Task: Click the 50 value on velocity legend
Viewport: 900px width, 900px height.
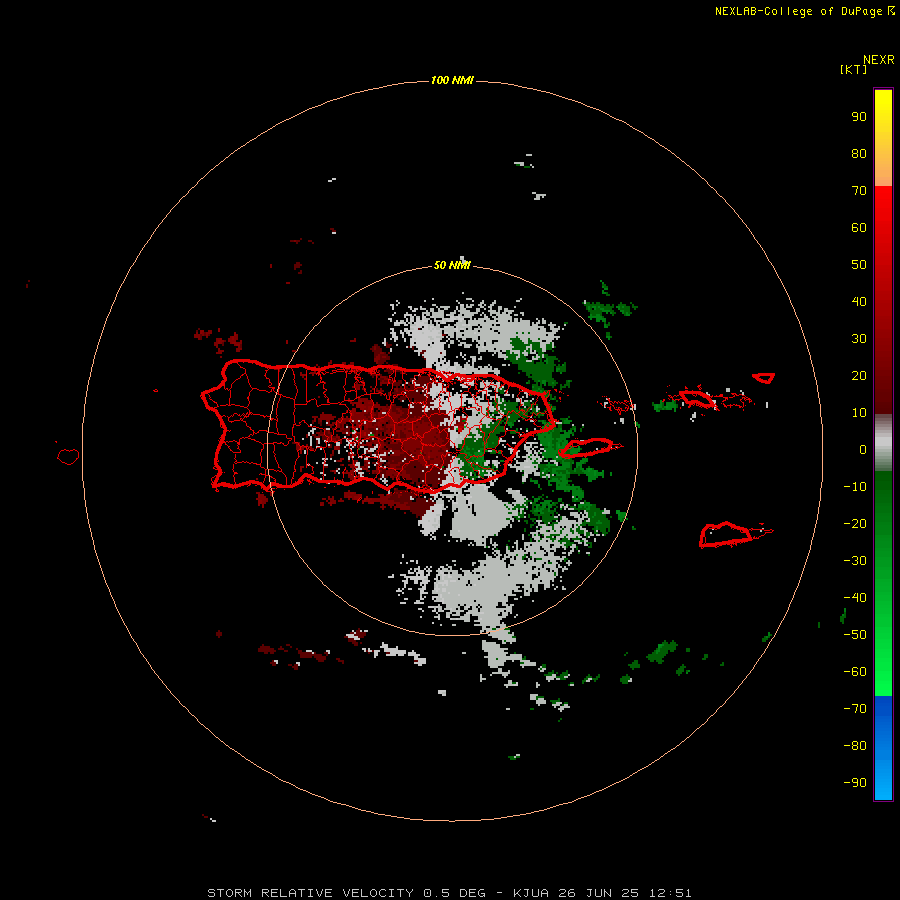Action: (x=859, y=265)
